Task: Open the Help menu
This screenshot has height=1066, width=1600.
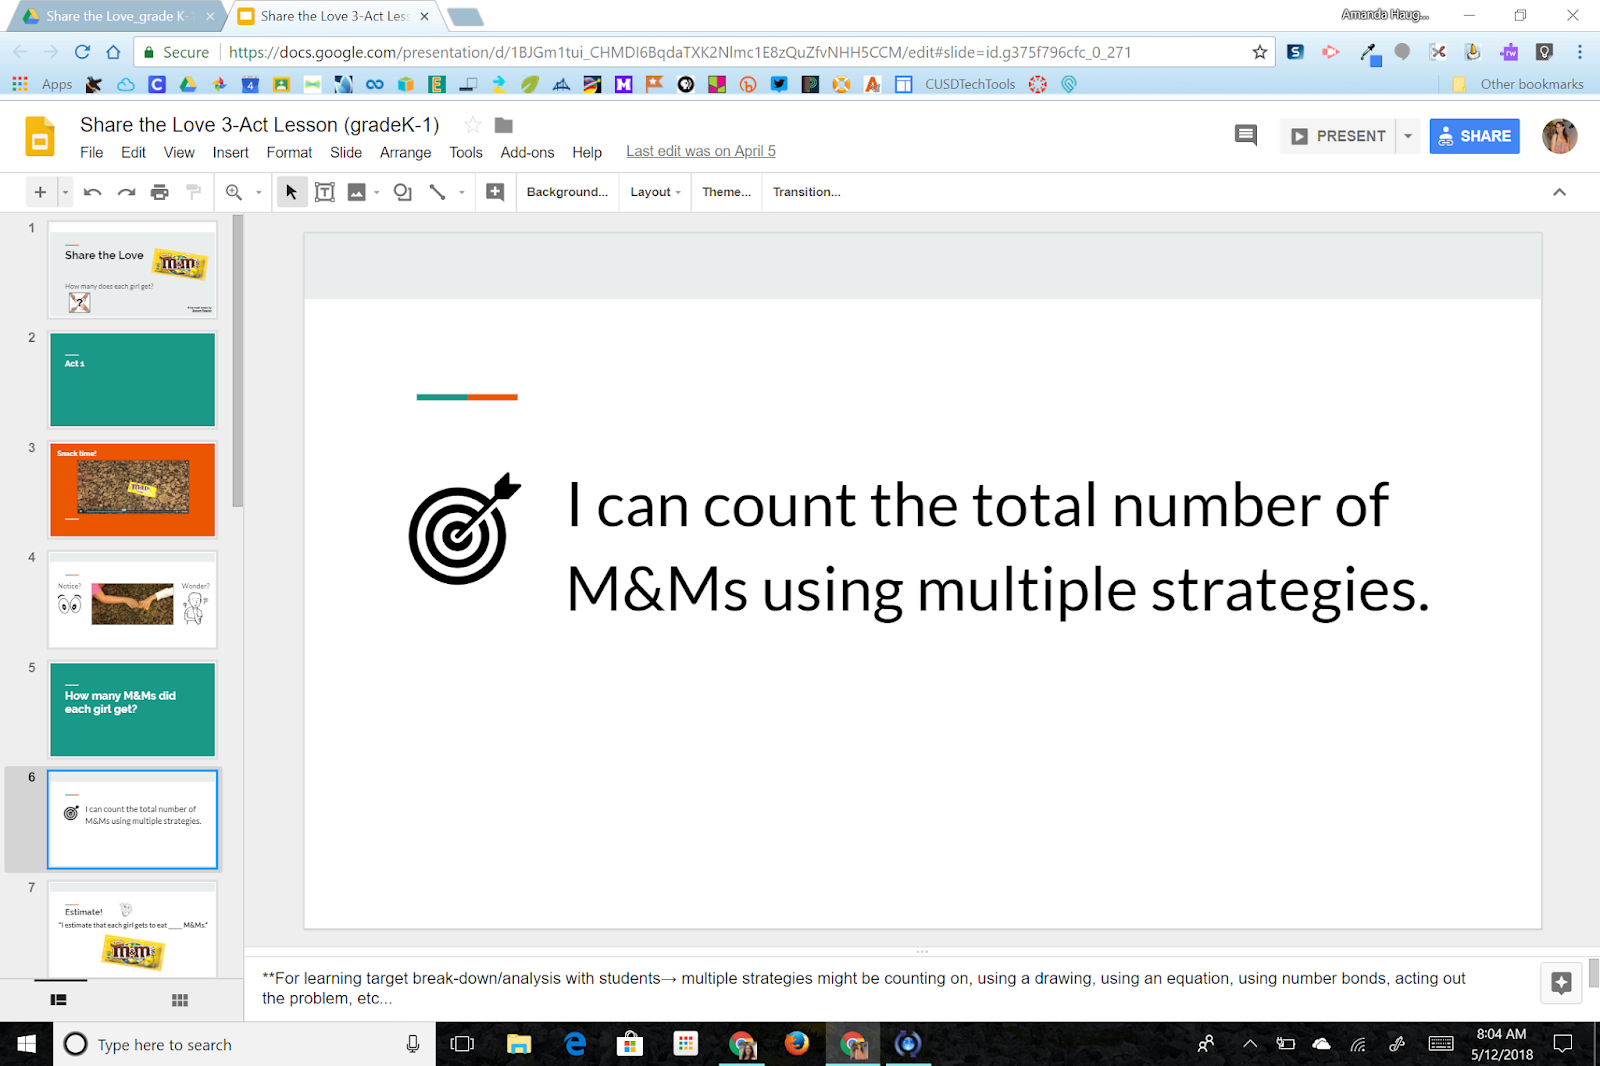Action: (x=587, y=152)
